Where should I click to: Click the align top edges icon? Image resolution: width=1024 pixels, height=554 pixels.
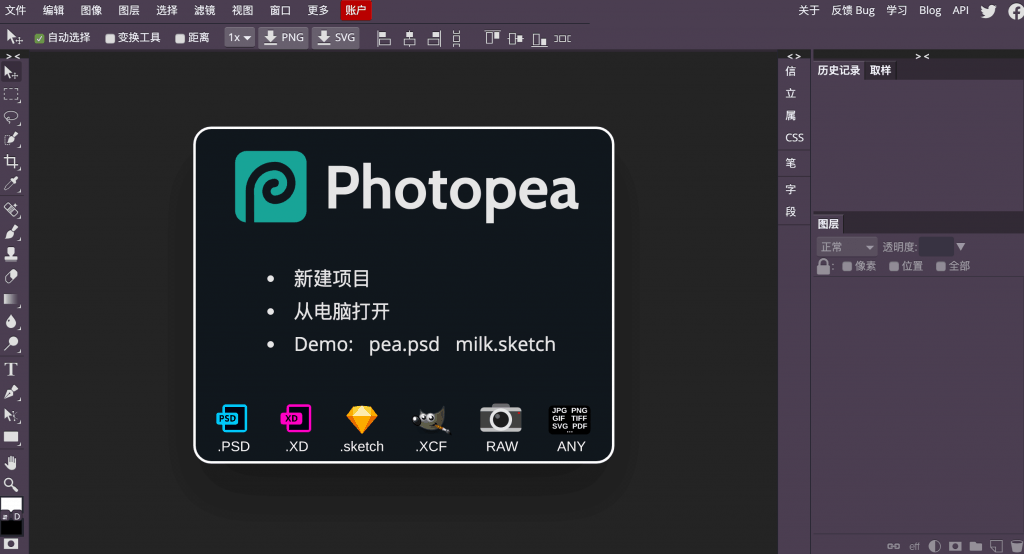pyautogui.click(x=492, y=39)
